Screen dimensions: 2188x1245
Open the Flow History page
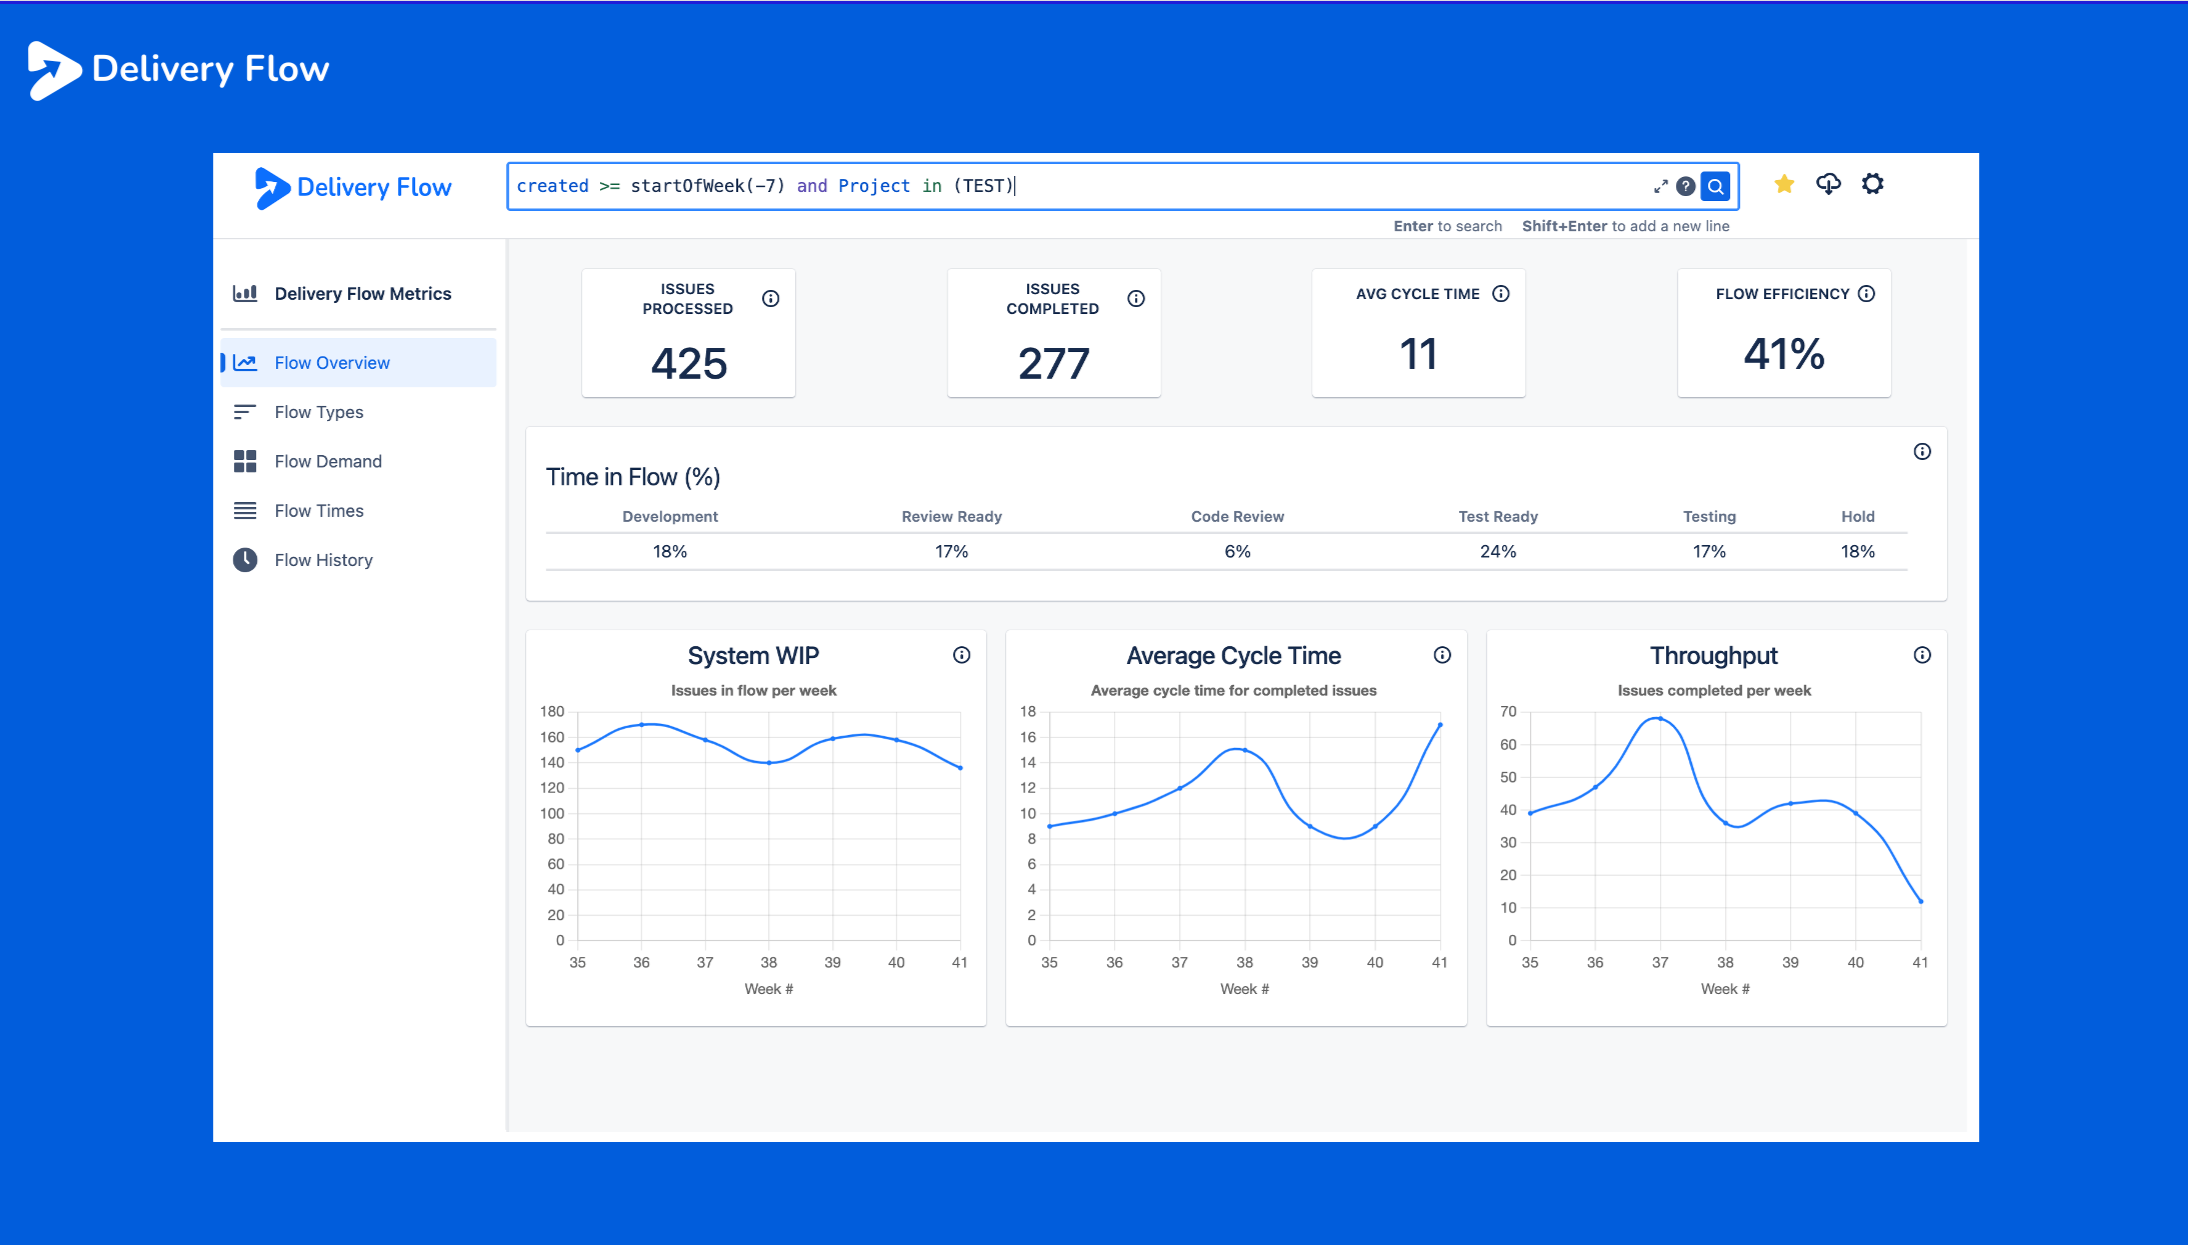pos(323,560)
